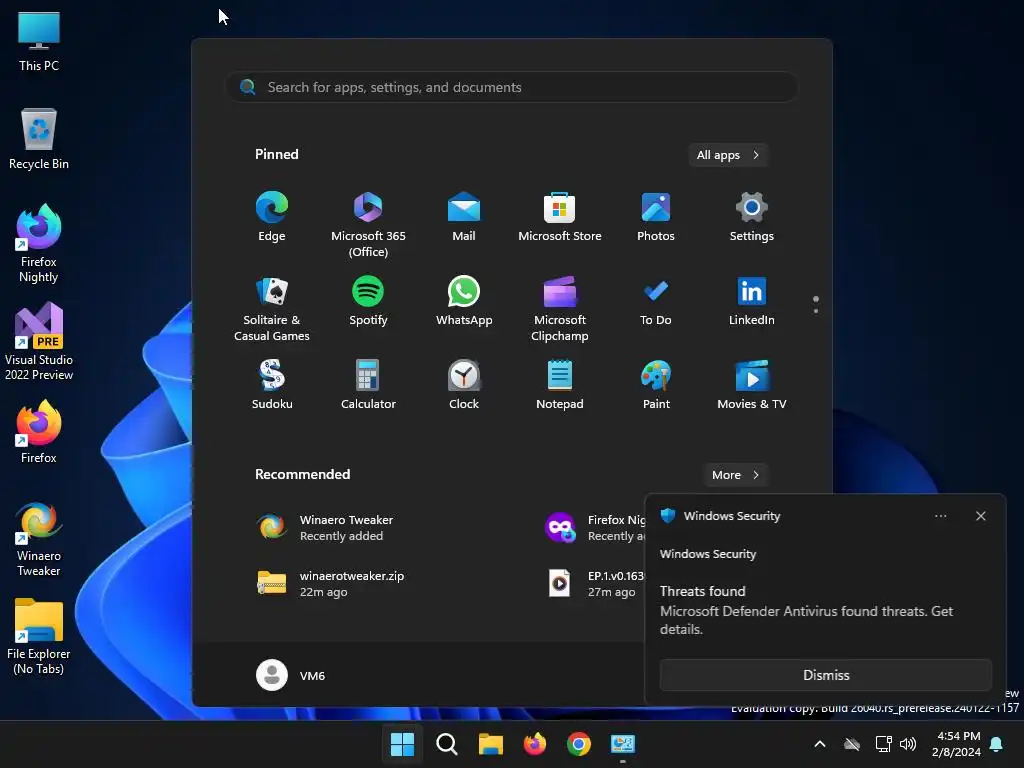Click the Windows Start button on taskbar
Image resolution: width=1024 pixels, height=768 pixels.
pos(402,744)
